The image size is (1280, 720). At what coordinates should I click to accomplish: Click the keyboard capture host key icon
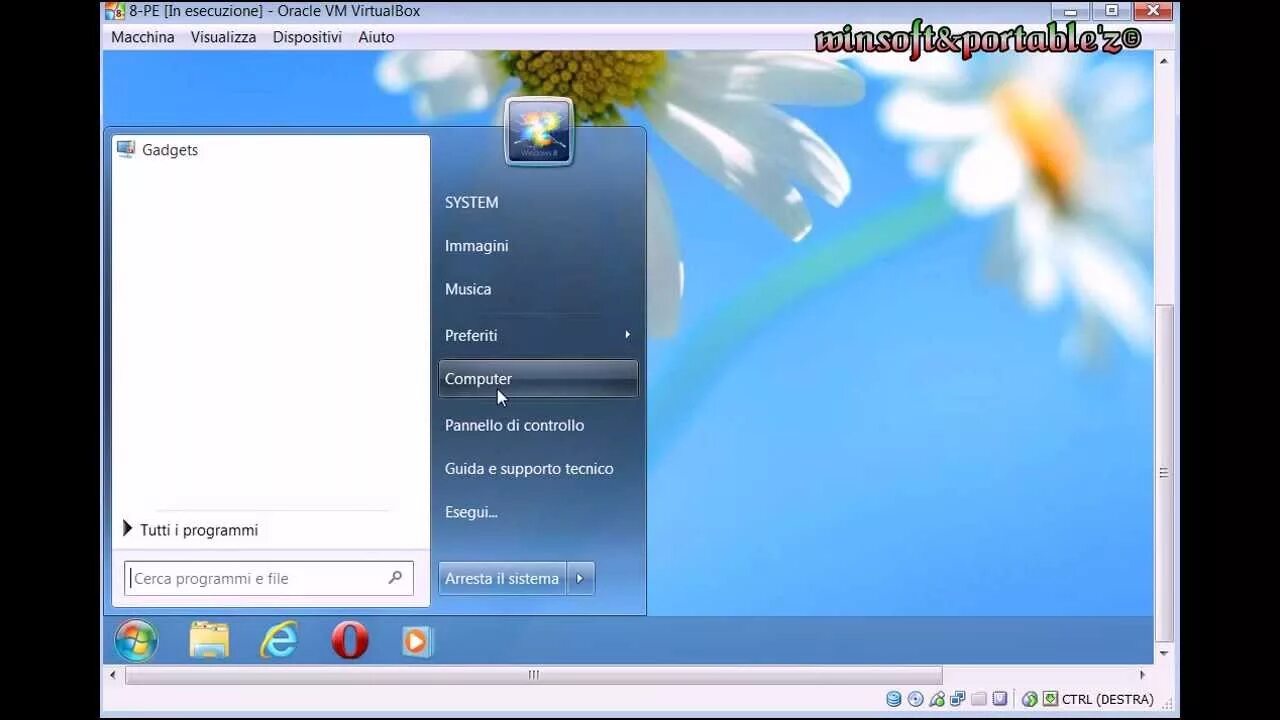click(1050, 698)
